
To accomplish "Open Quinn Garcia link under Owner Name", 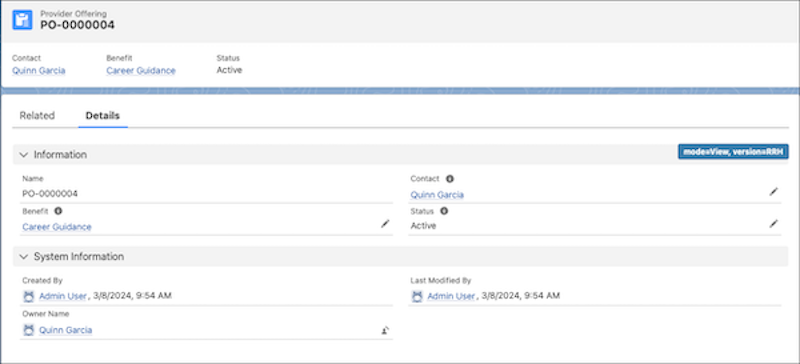I will pos(66,330).
